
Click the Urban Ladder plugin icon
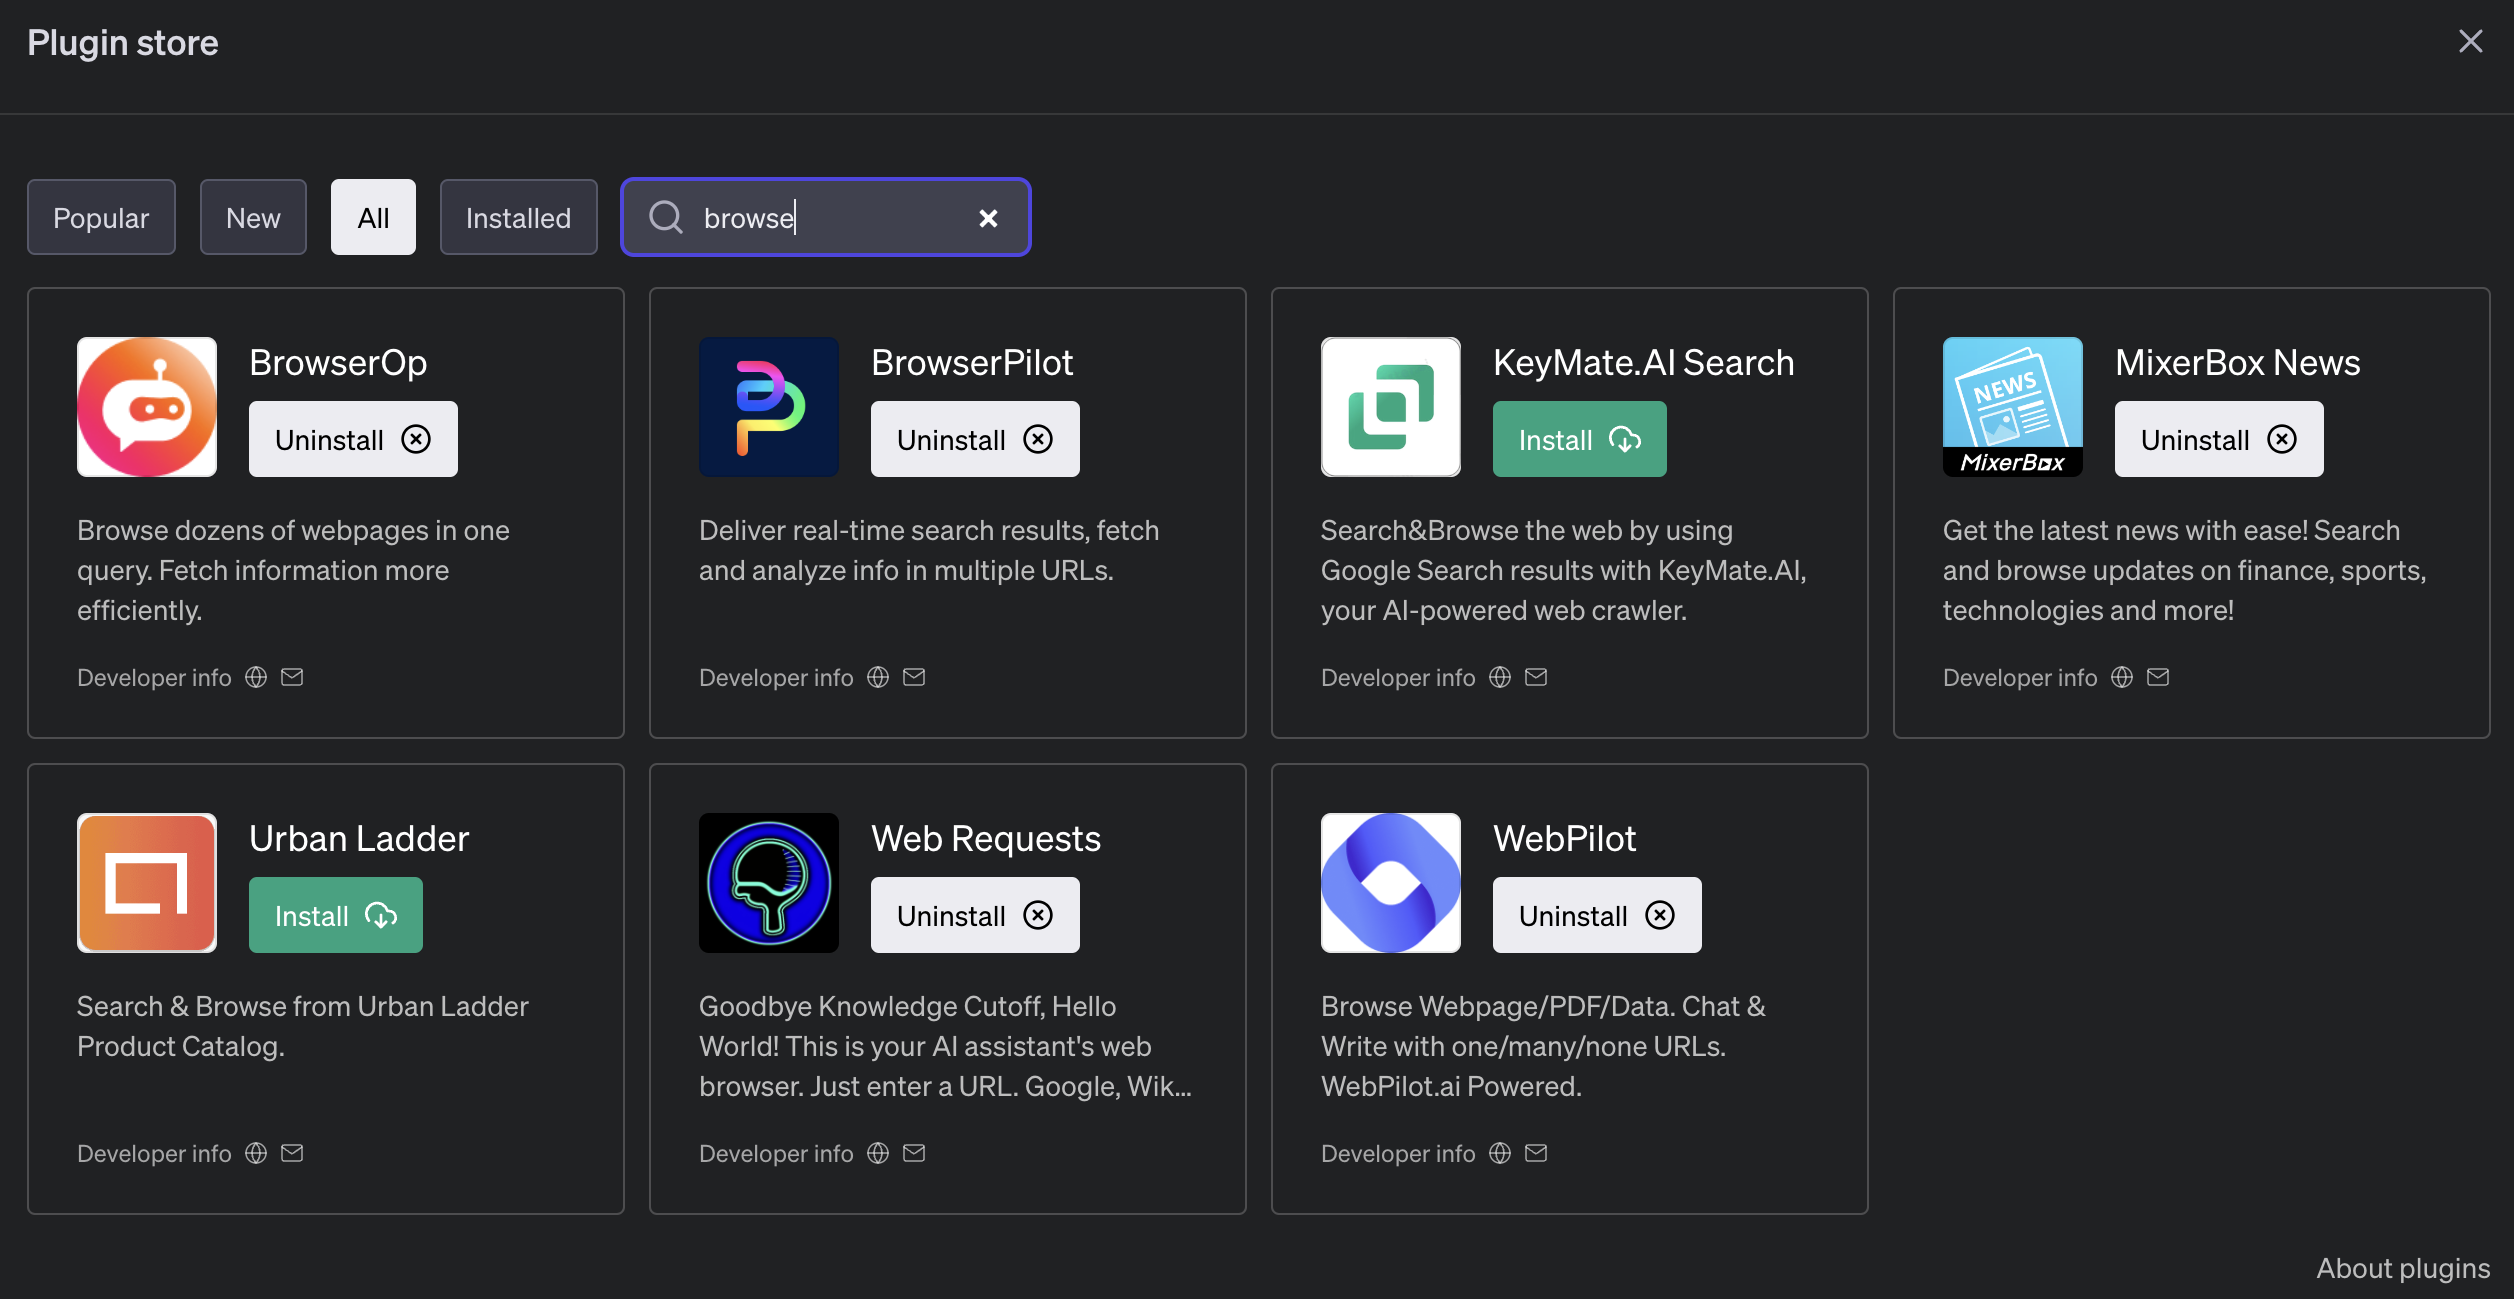click(x=146, y=881)
